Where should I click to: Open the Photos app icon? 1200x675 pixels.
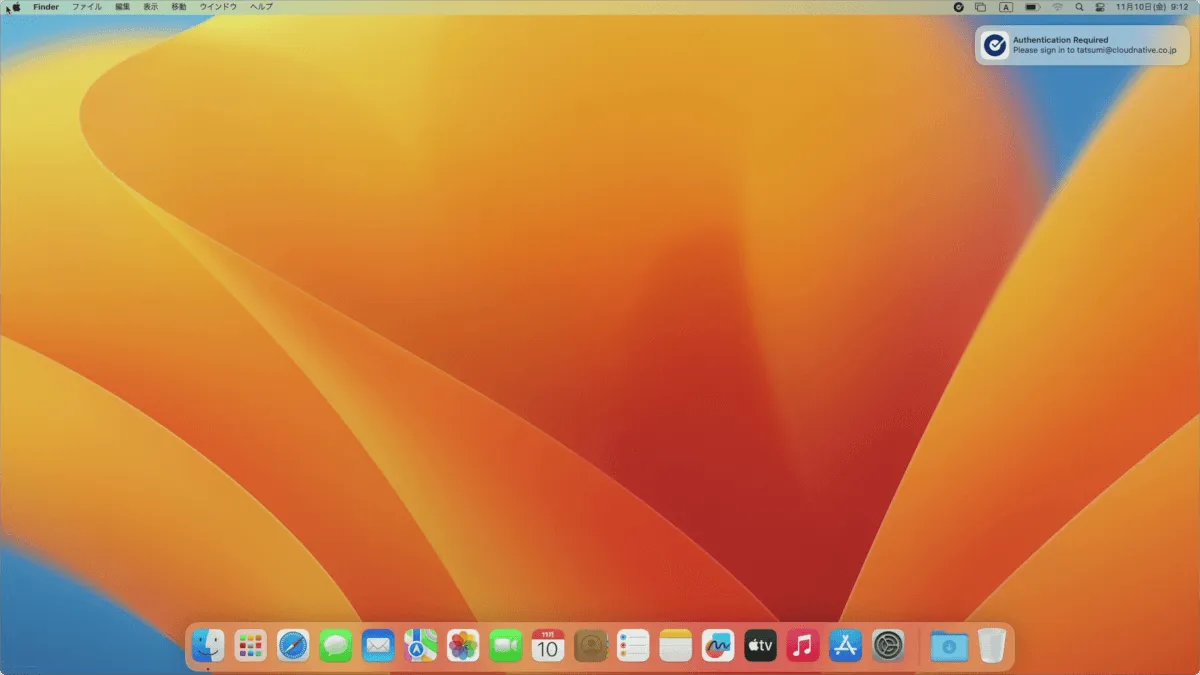463,646
